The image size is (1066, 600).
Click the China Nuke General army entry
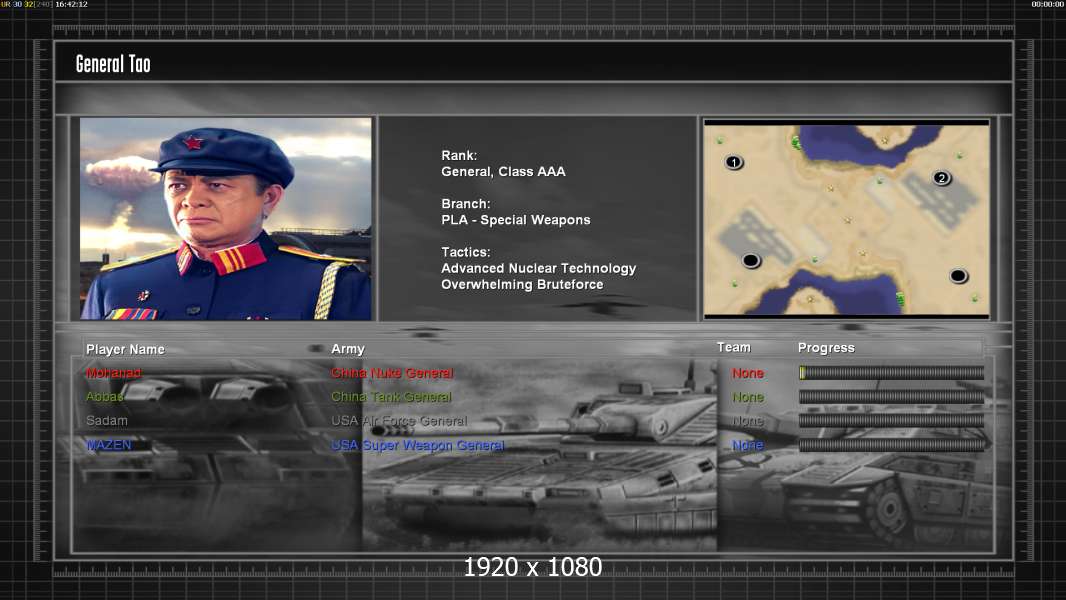tap(392, 373)
